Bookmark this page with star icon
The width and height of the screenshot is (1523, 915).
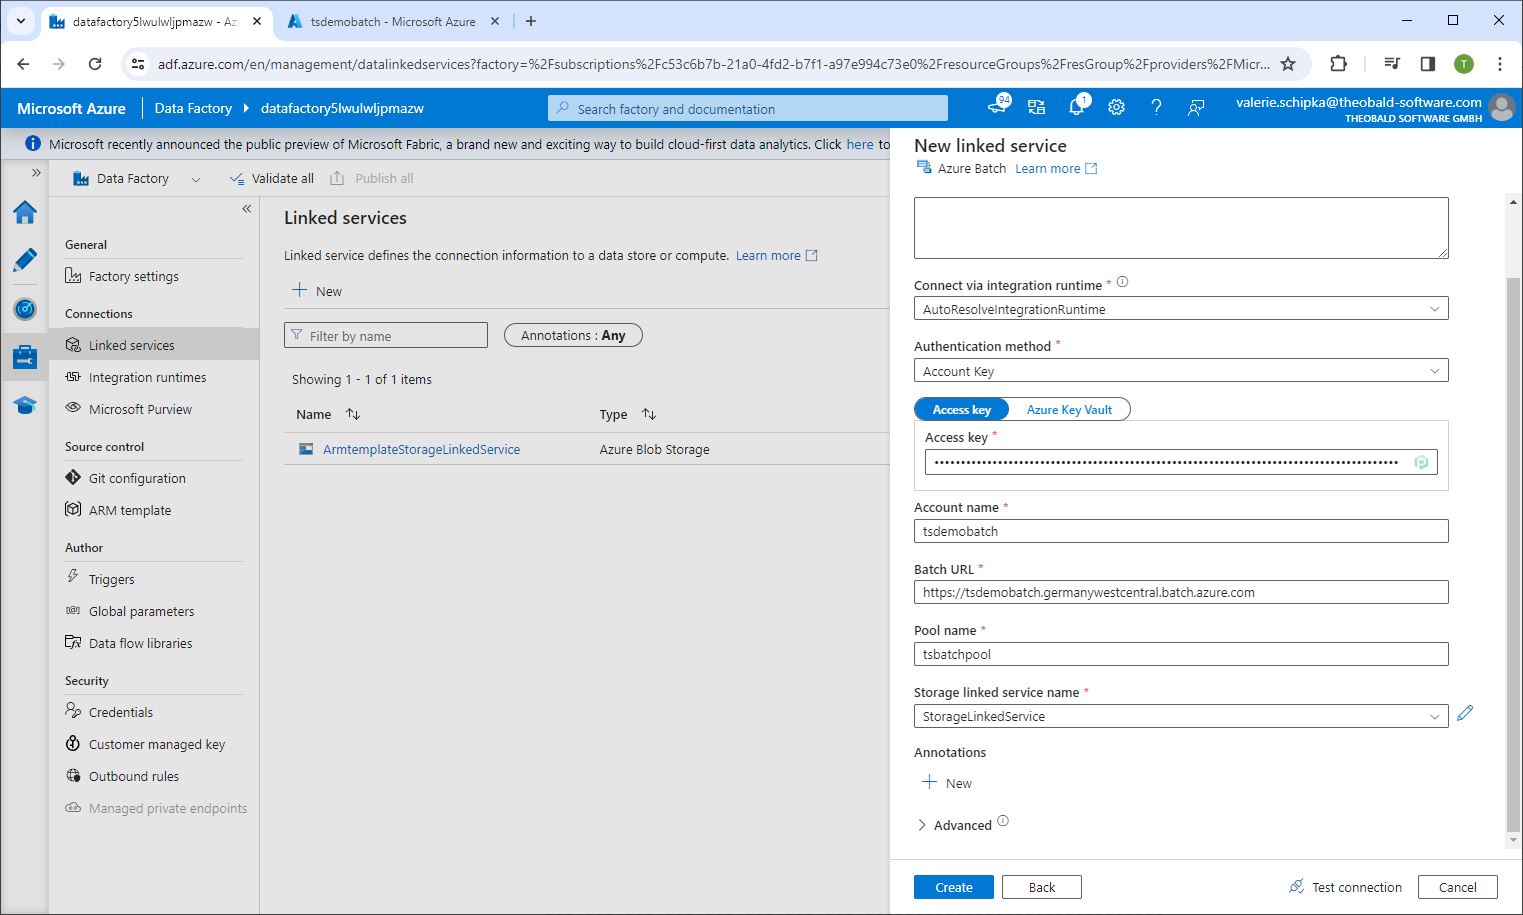point(1288,64)
